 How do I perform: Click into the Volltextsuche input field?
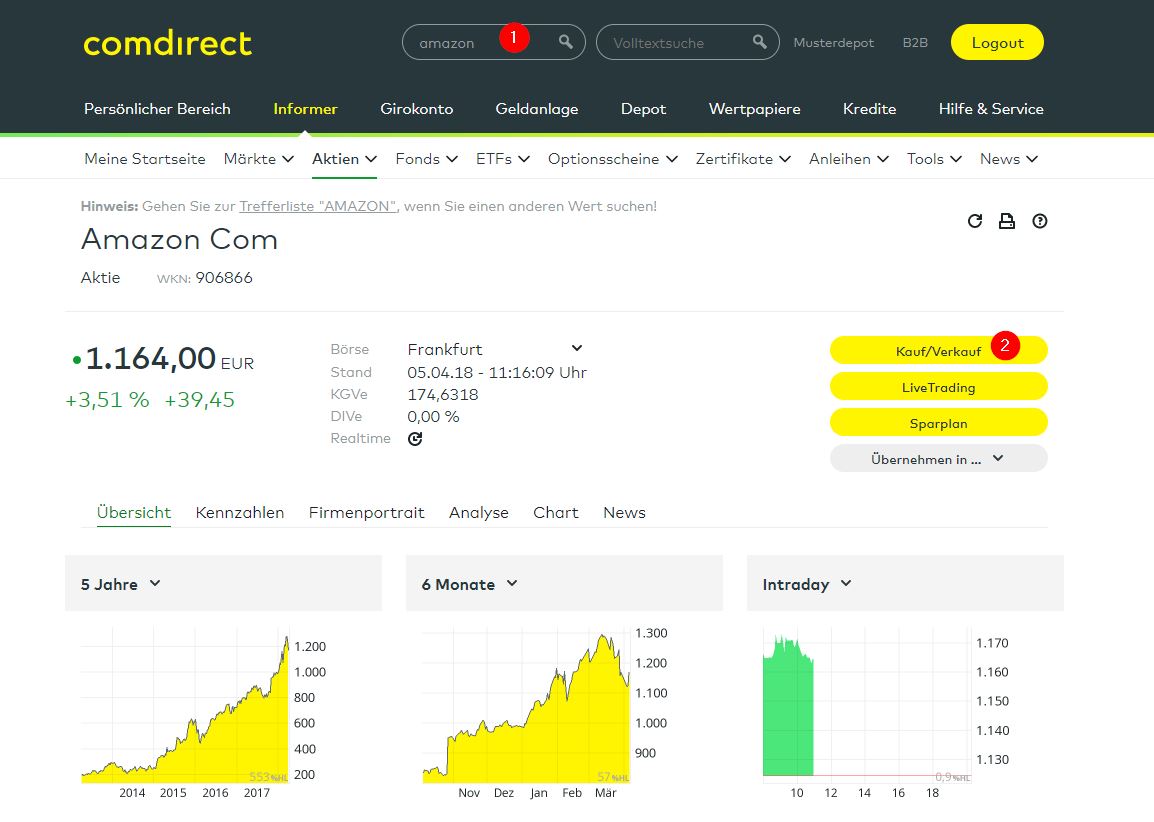pos(670,43)
